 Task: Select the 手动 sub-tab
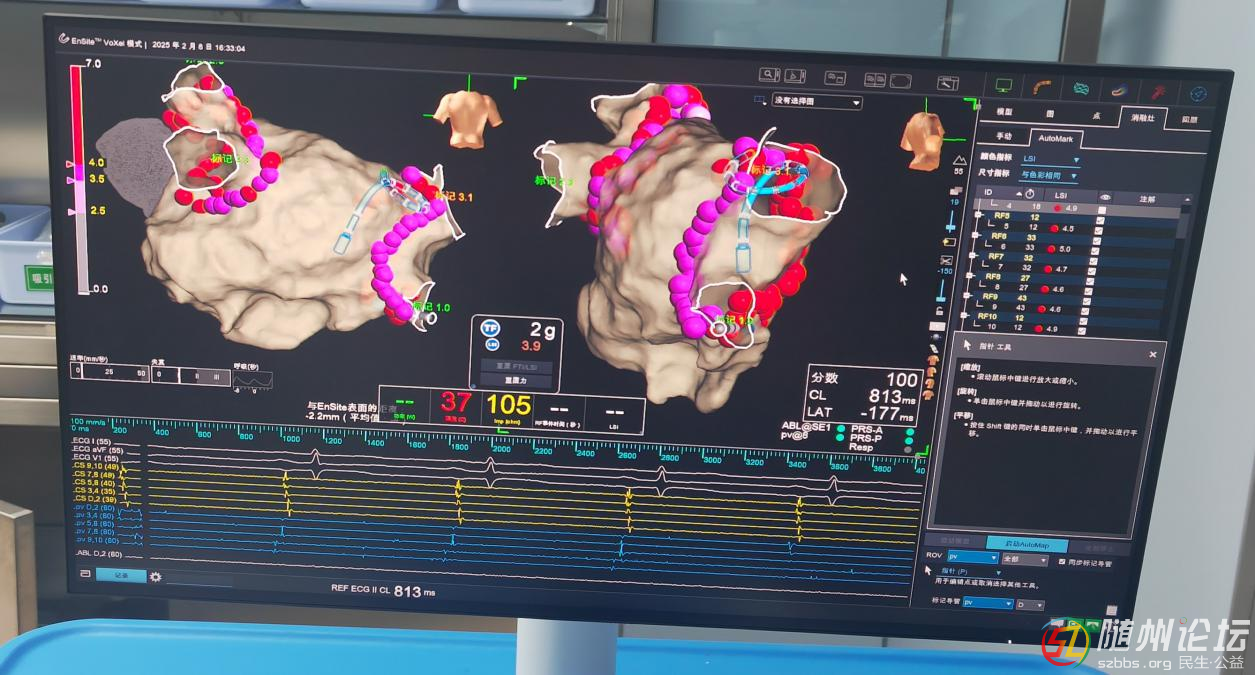tap(1004, 136)
